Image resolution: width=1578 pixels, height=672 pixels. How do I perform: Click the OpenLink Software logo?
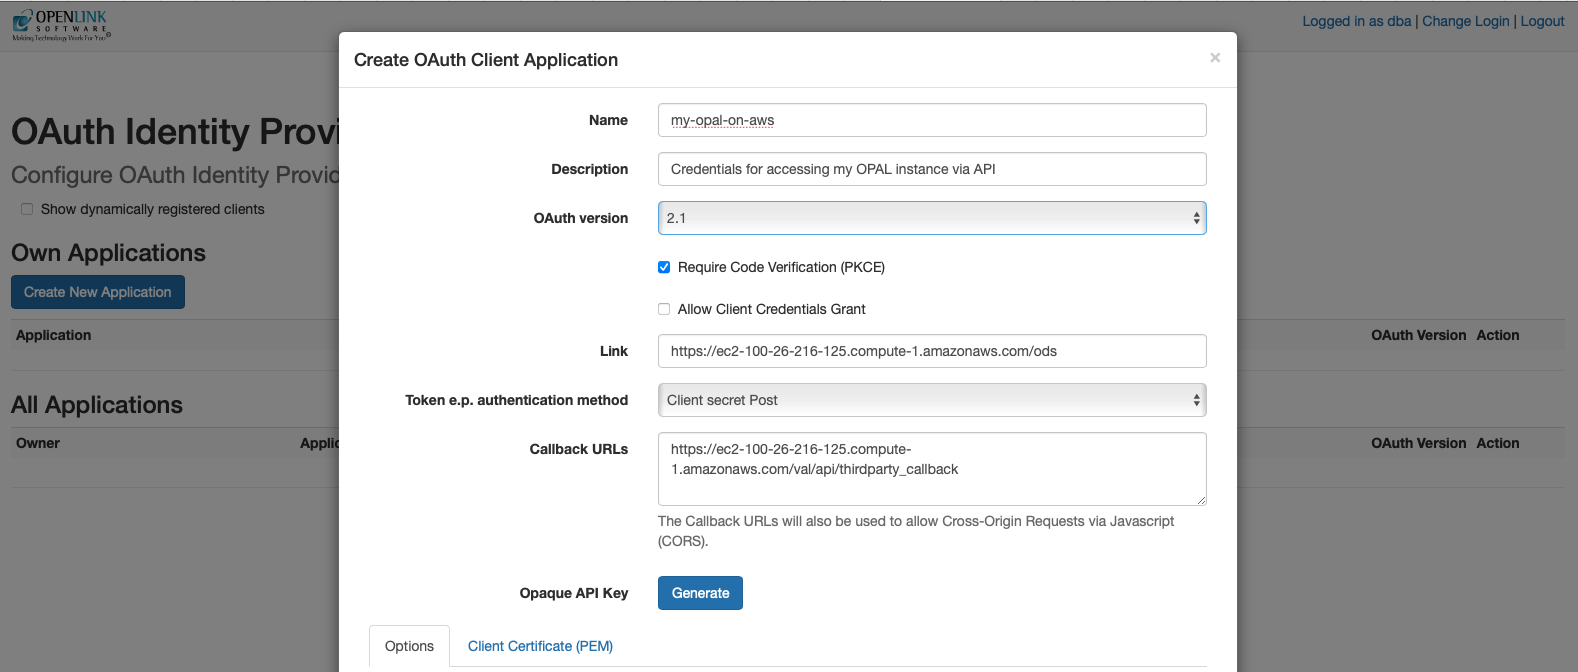pos(61,25)
